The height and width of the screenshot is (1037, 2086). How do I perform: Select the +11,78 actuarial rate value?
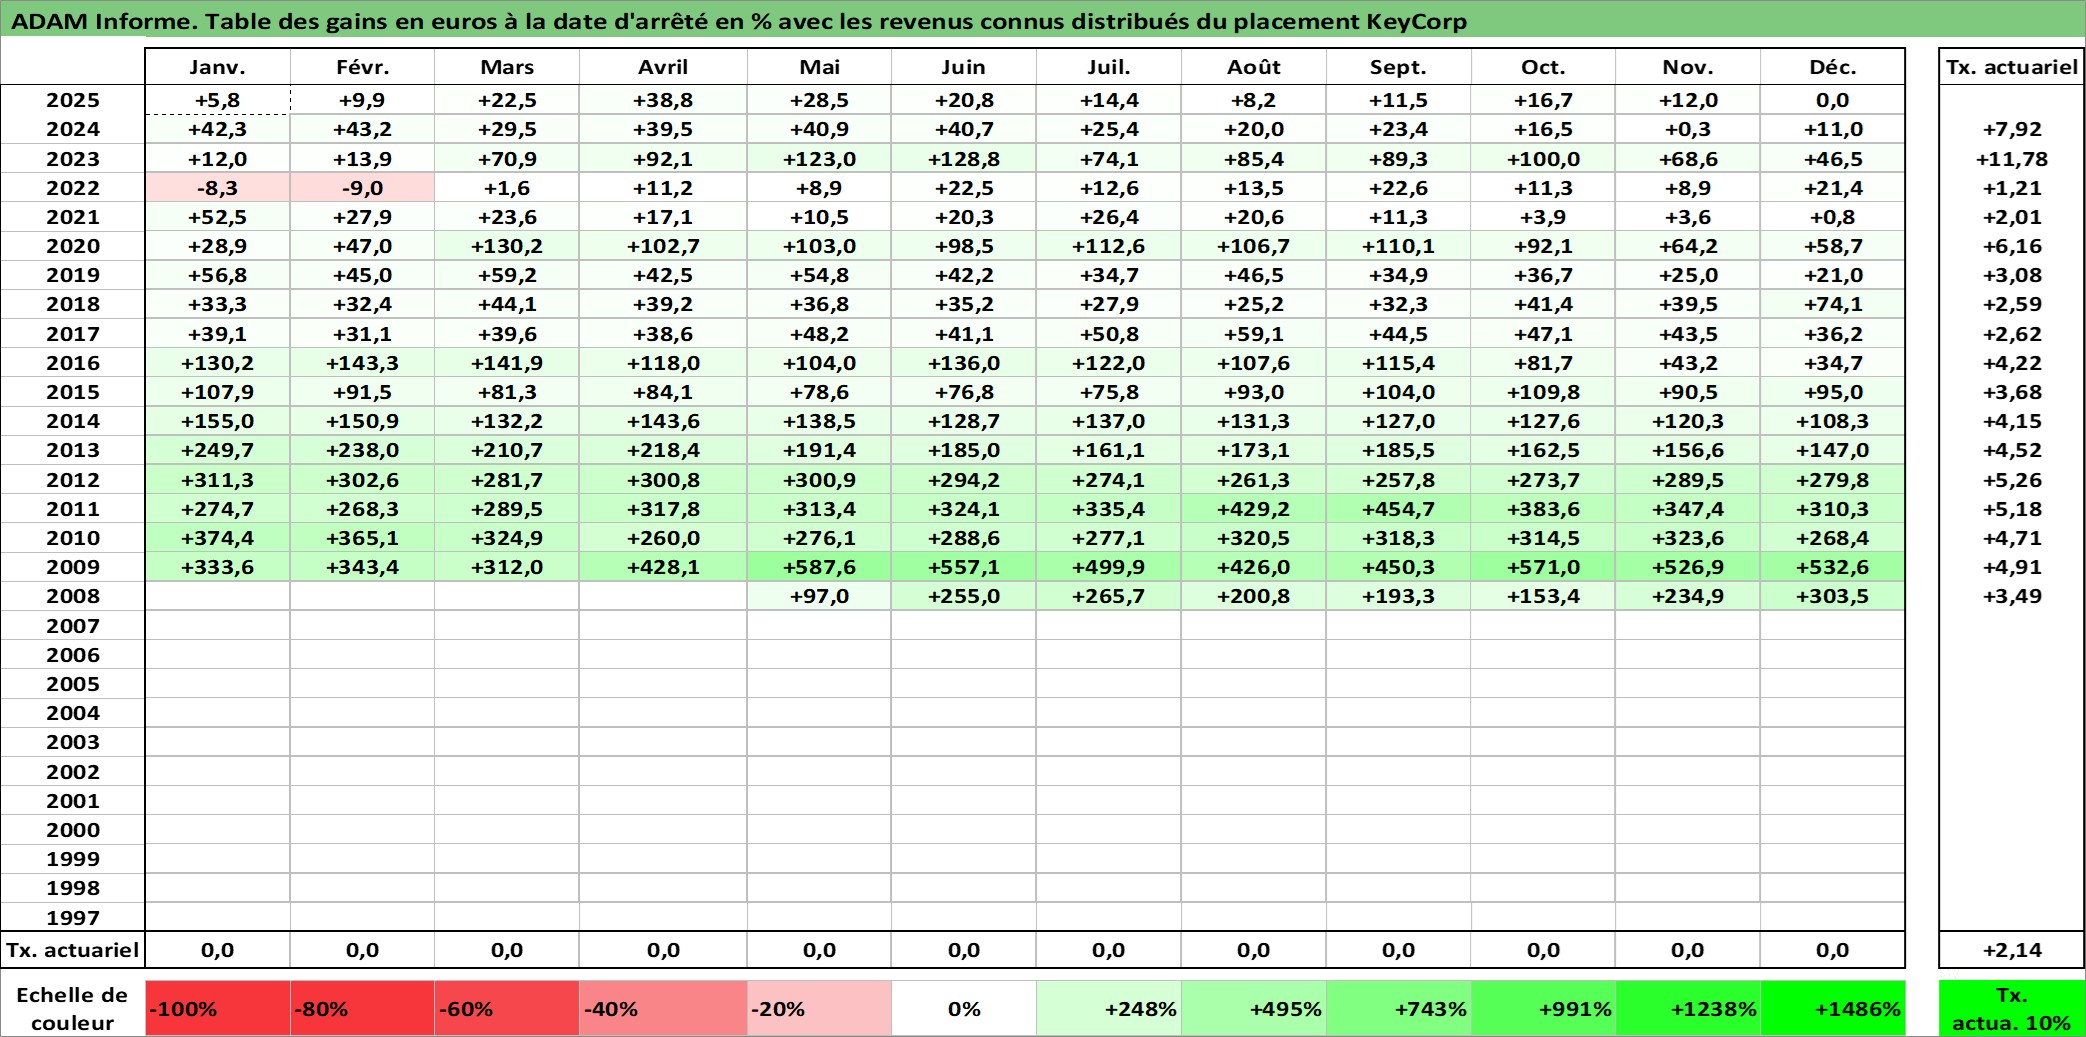tap(2012, 159)
